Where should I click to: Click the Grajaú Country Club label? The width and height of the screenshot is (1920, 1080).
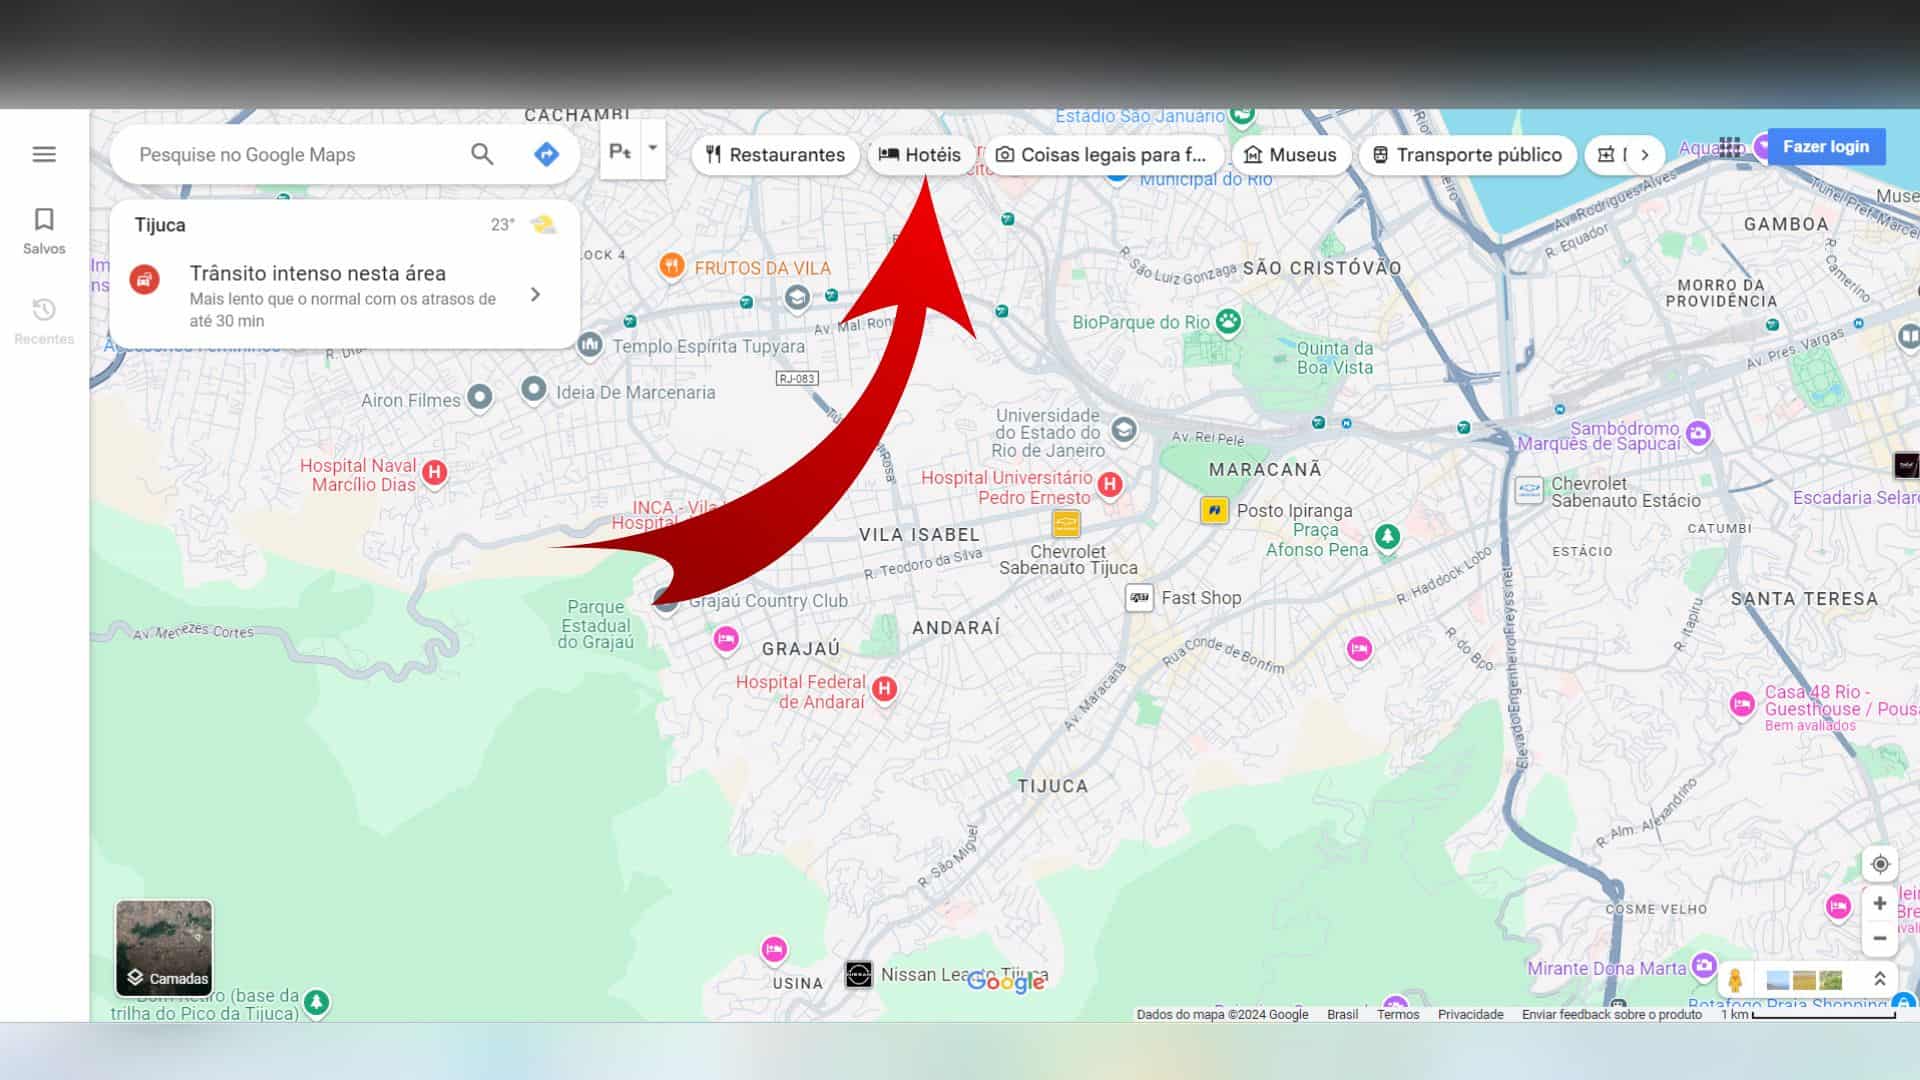coord(768,601)
